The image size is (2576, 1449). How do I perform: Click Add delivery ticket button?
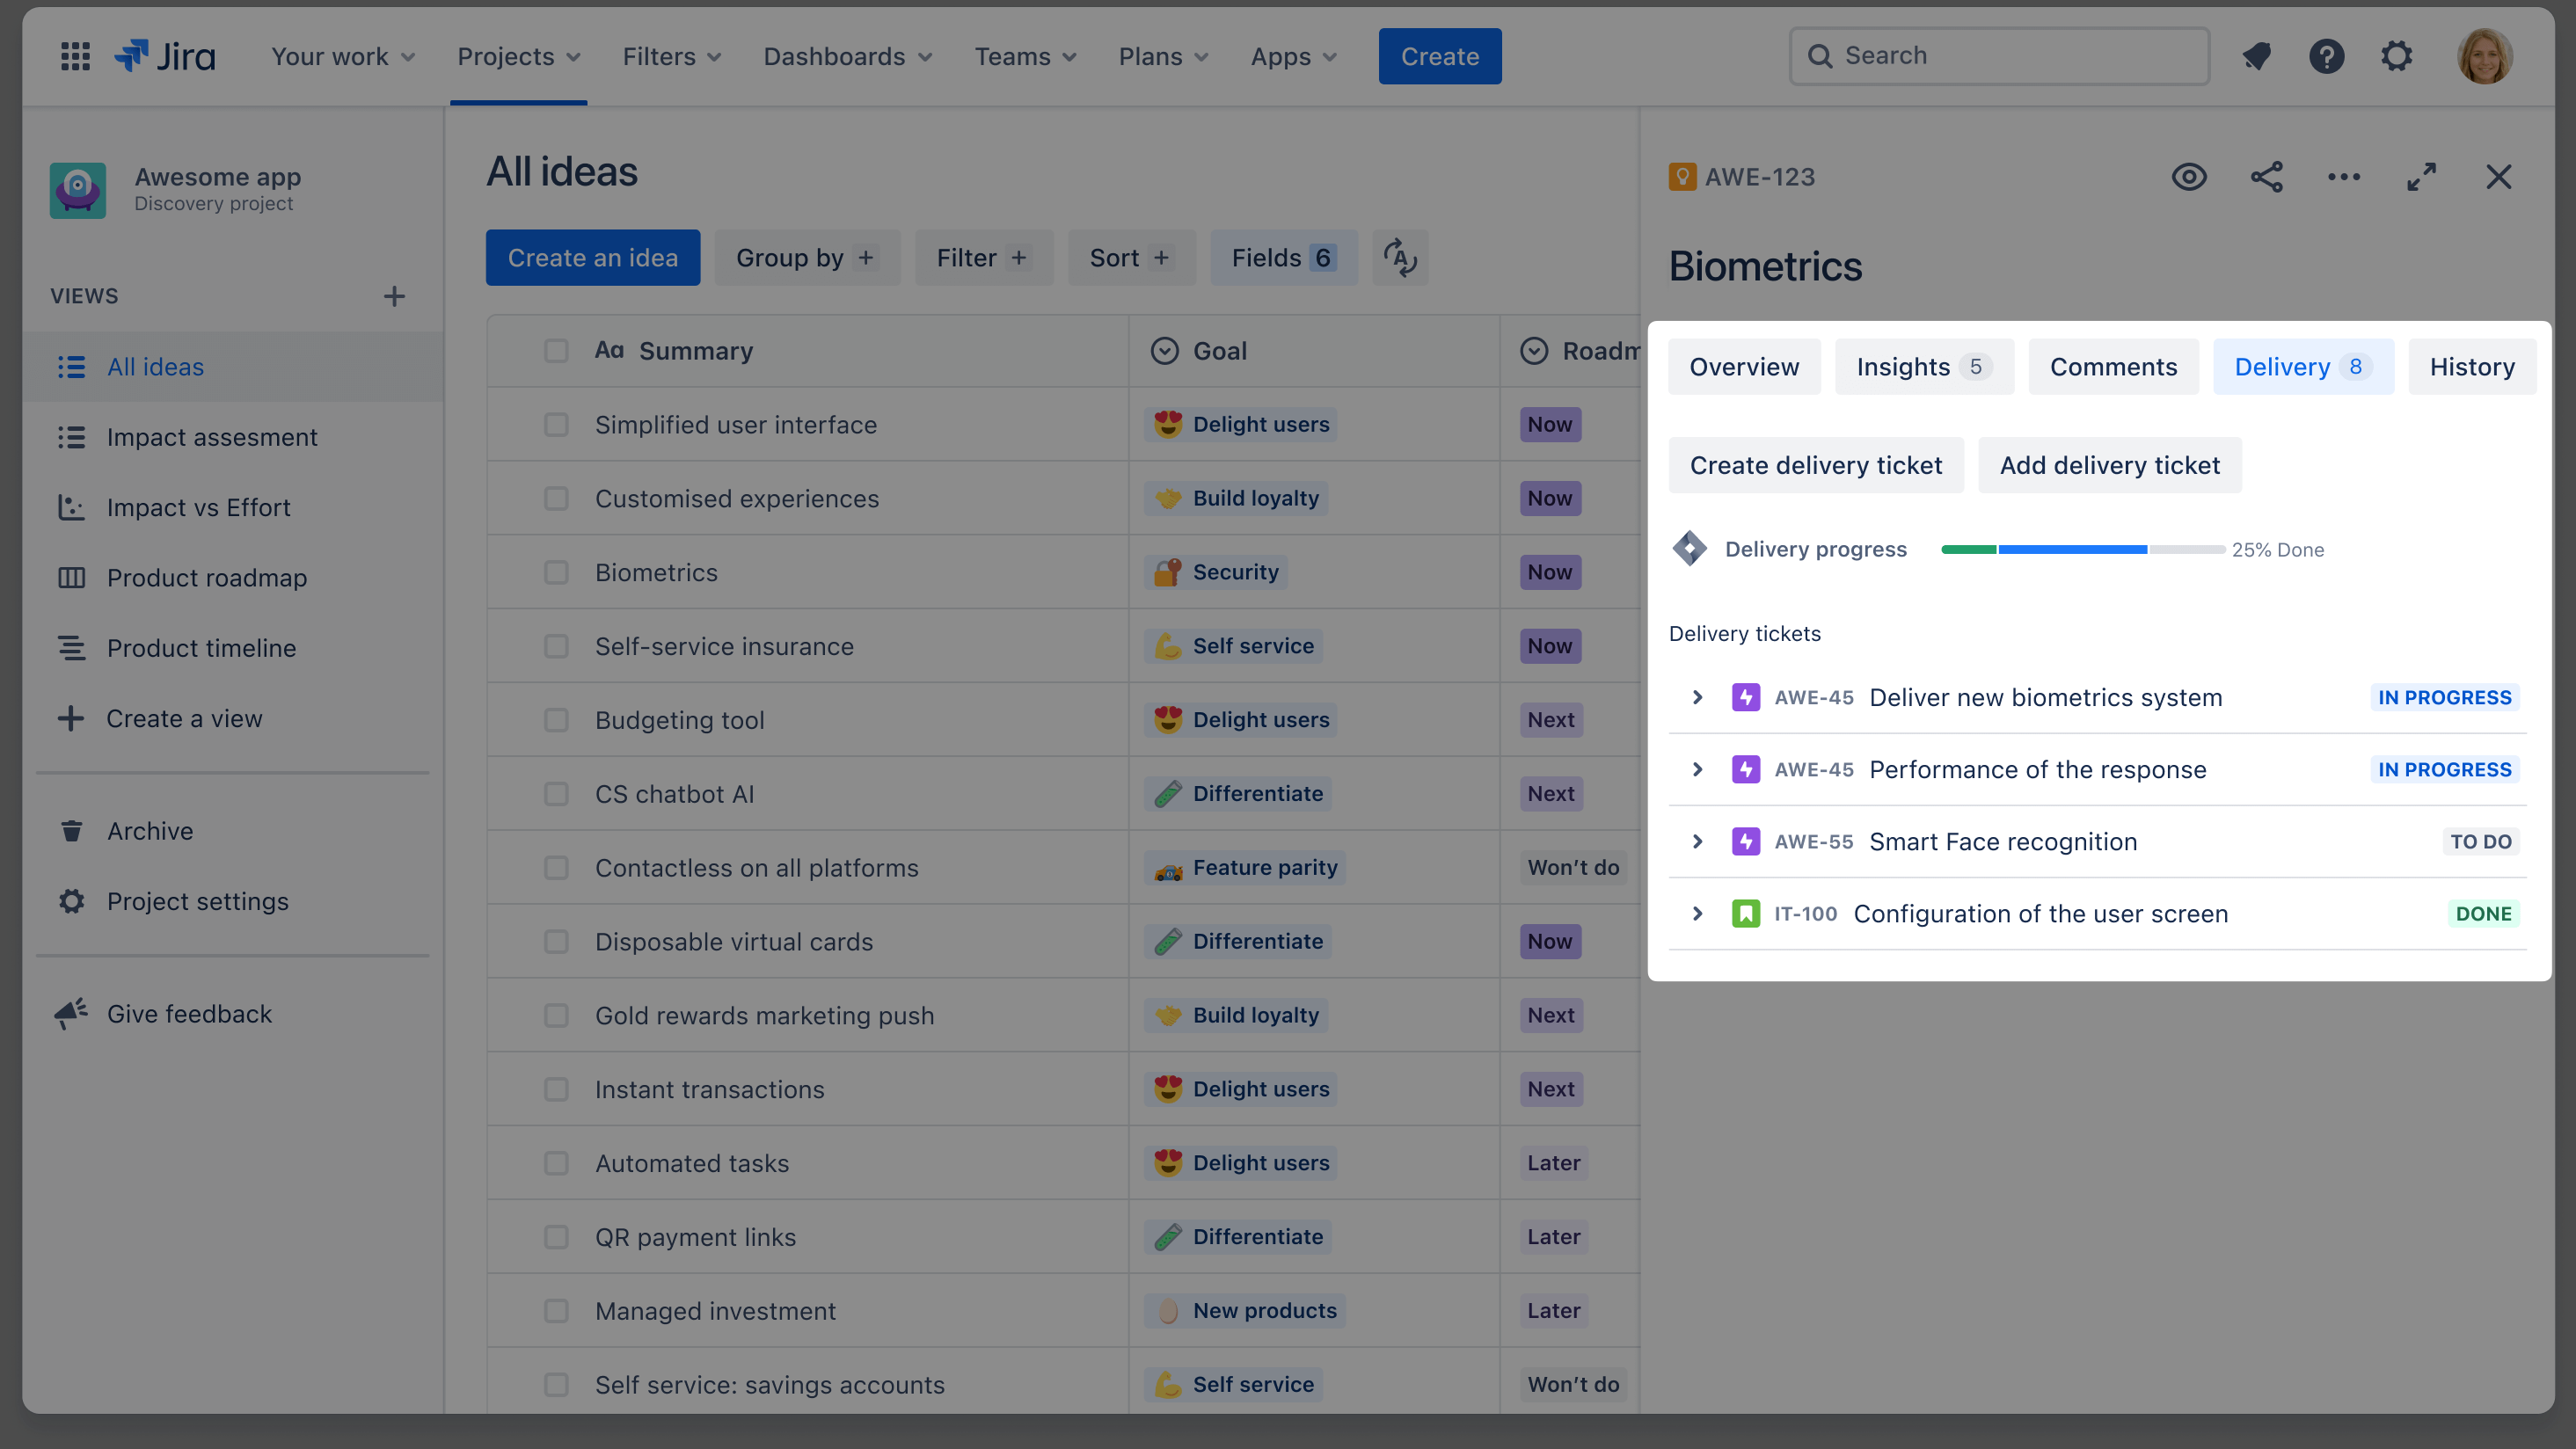[2110, 465]
